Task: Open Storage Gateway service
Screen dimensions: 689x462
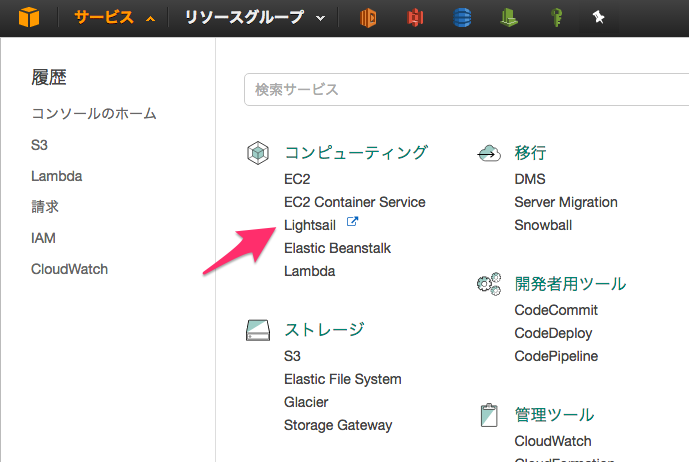Action: tap(338, 425)
